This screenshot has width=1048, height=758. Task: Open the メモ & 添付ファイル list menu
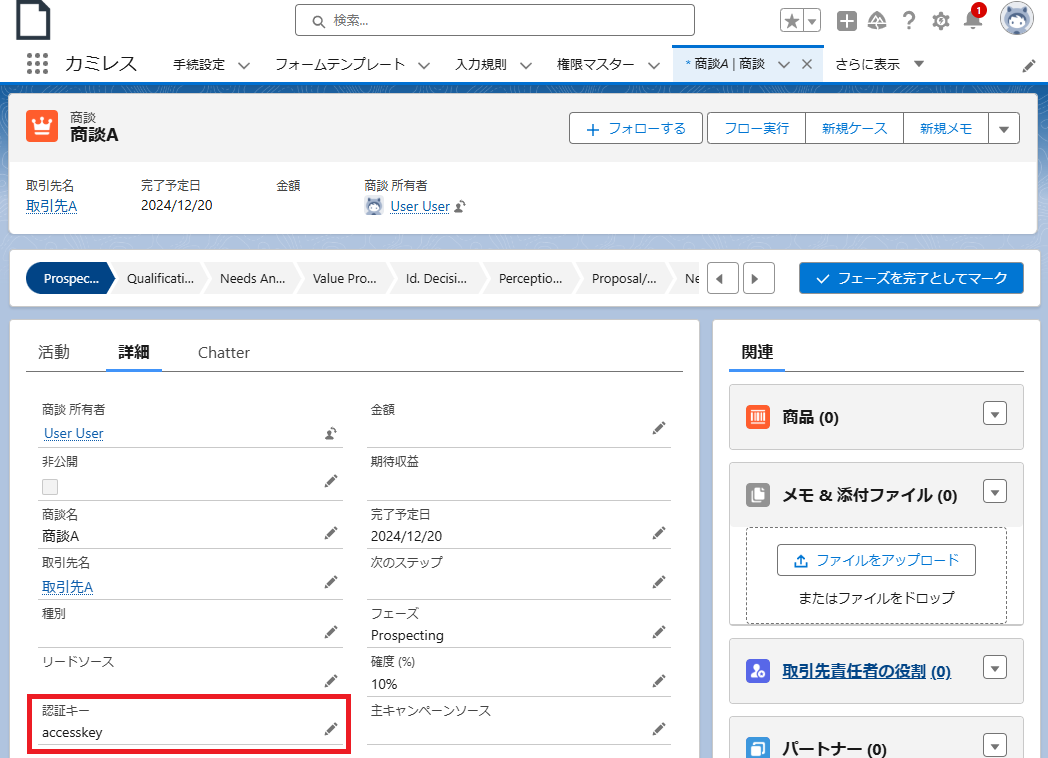995,492
